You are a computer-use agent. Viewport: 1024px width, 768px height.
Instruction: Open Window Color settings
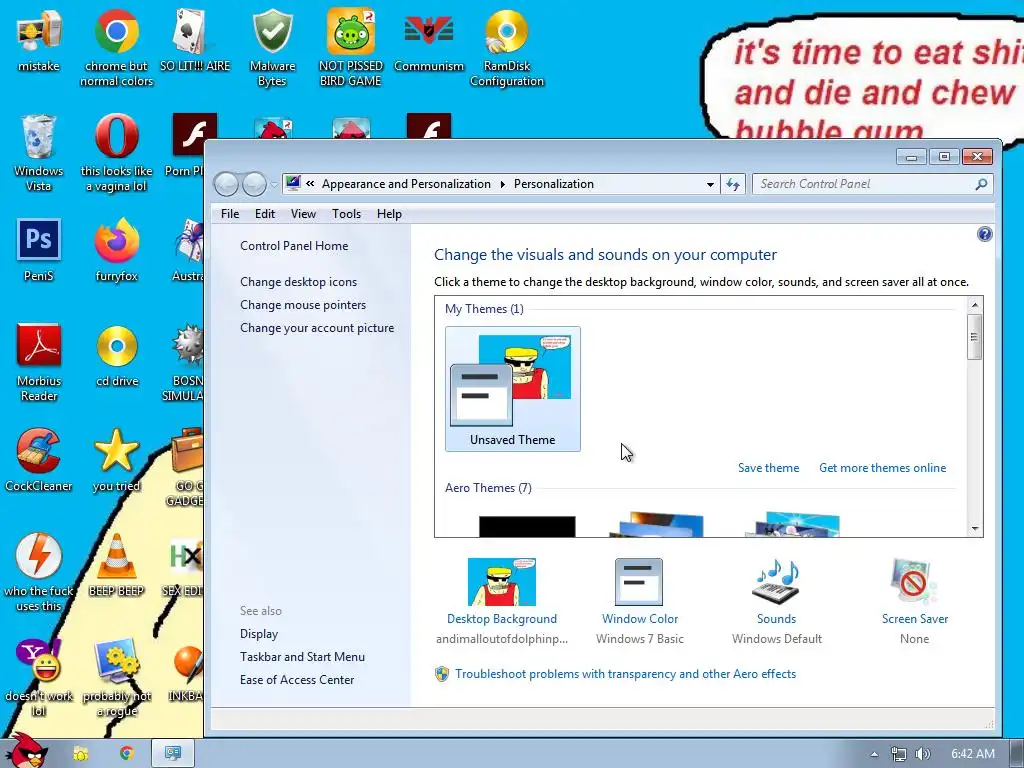tap(639, 601)
